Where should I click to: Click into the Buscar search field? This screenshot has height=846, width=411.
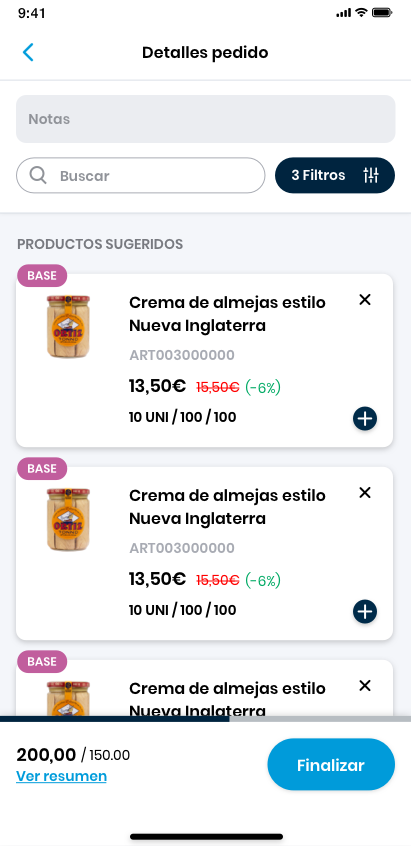tap(141, 175)
